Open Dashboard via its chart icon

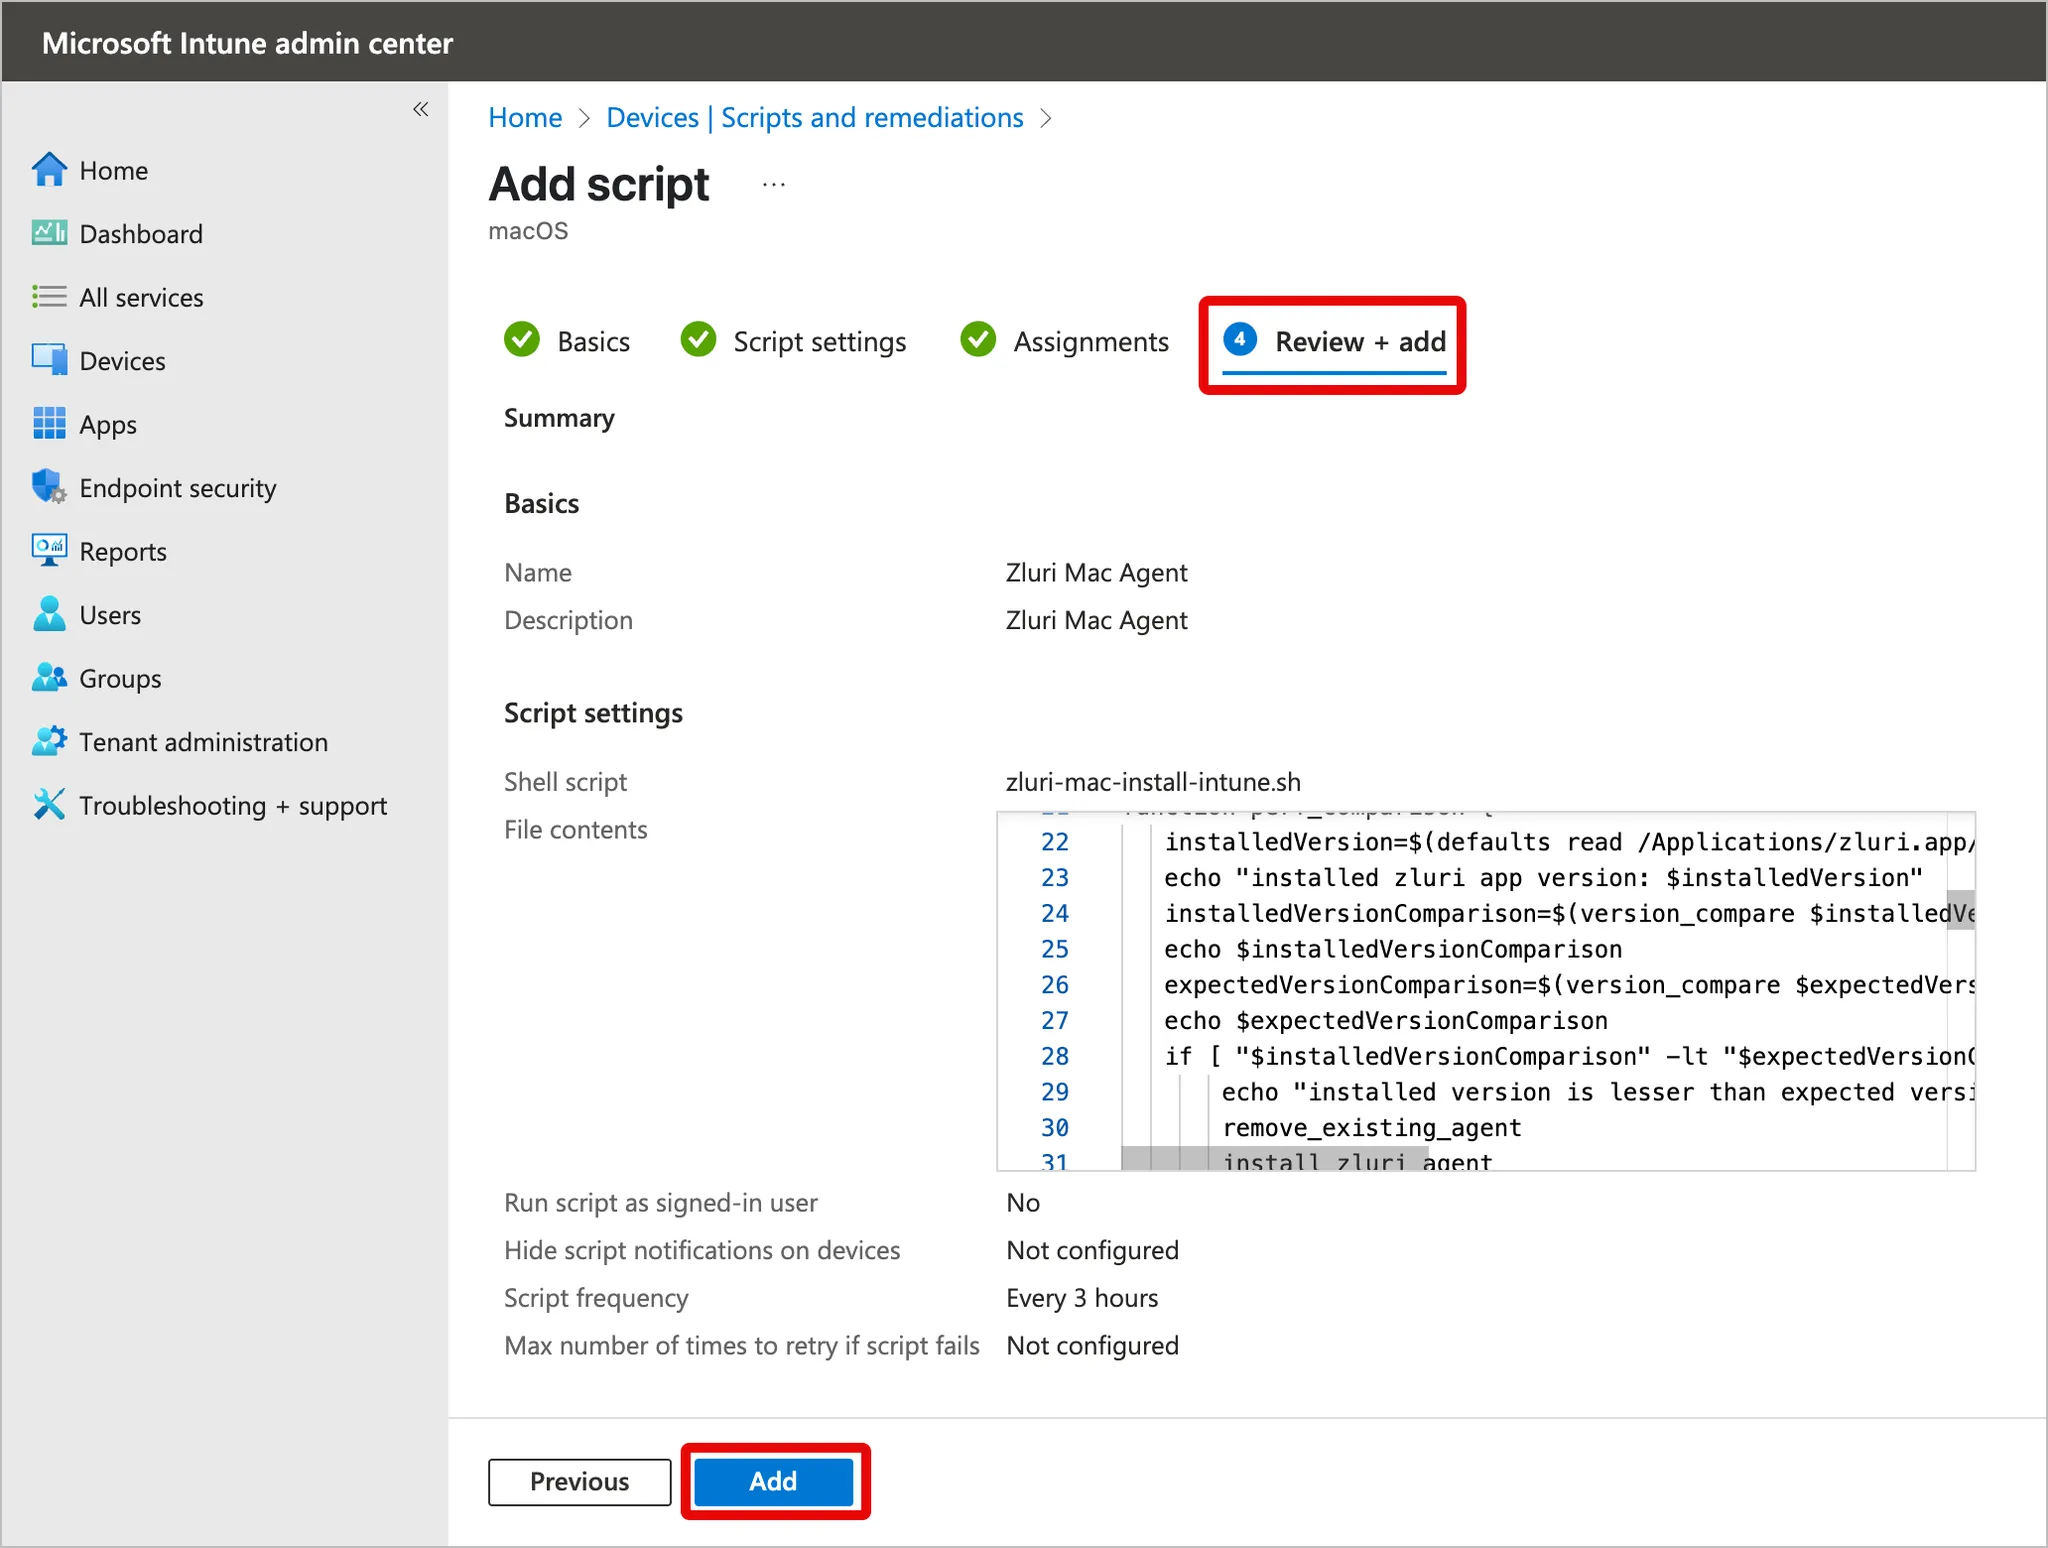[x=49, y=233]
